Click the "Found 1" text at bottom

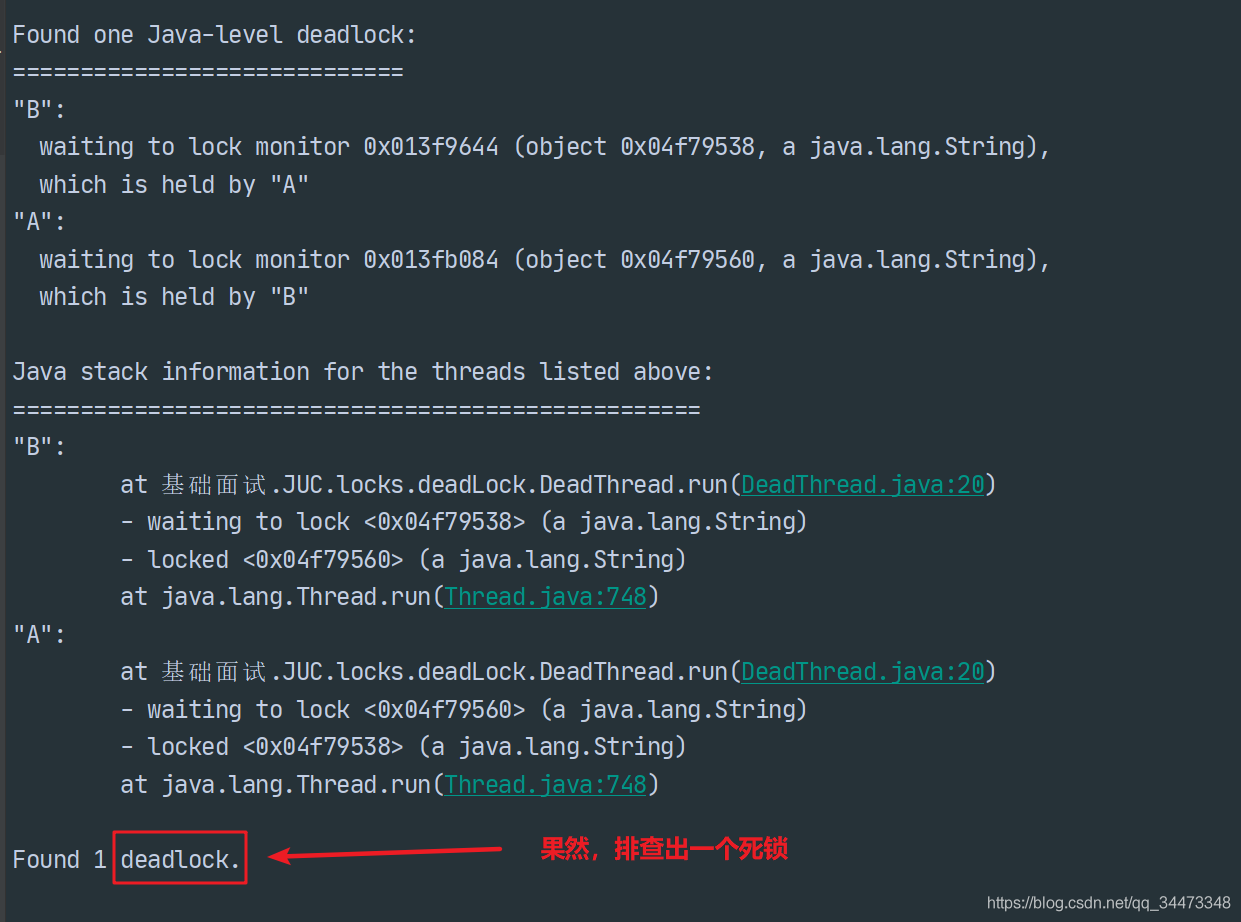59,860
